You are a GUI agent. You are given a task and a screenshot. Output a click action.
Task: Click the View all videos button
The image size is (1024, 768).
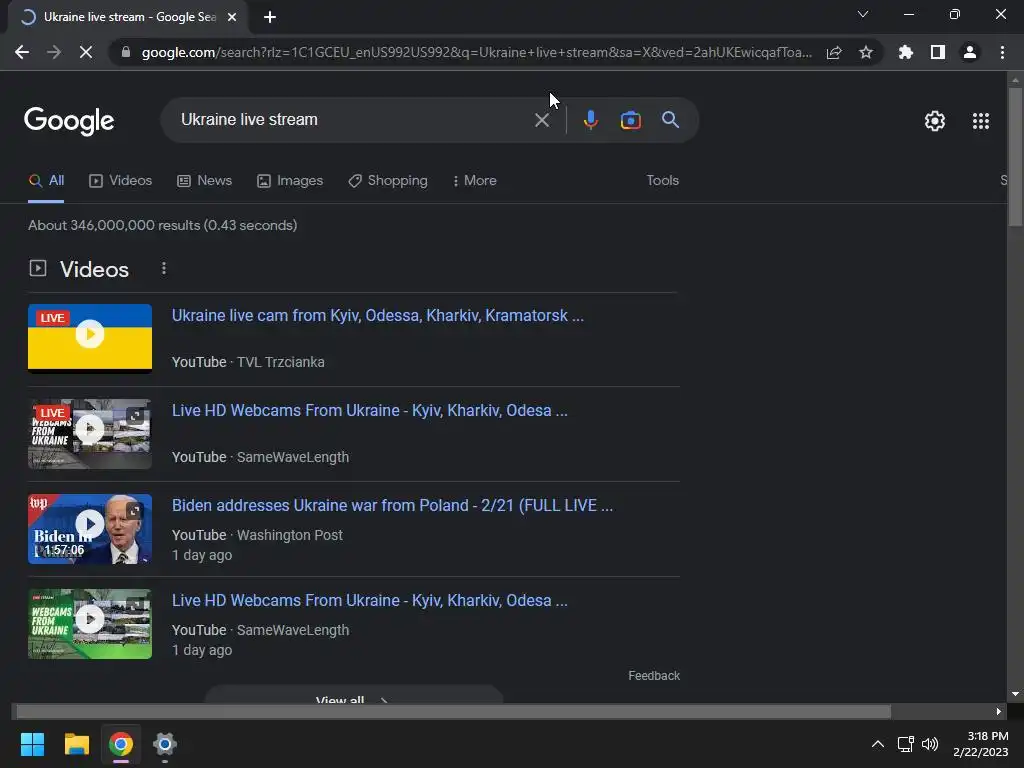(x=353, y=695)
